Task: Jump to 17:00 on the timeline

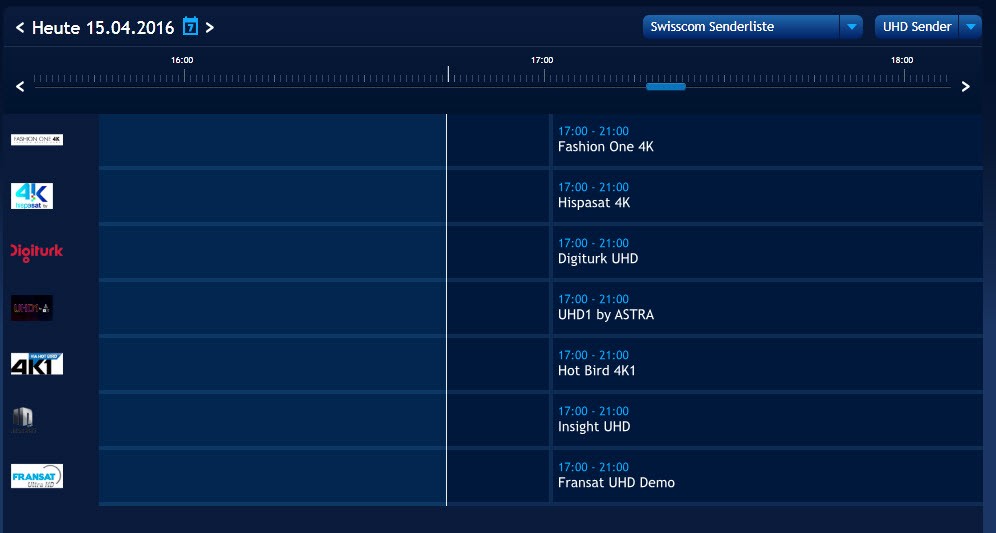Action: [542, 60]
